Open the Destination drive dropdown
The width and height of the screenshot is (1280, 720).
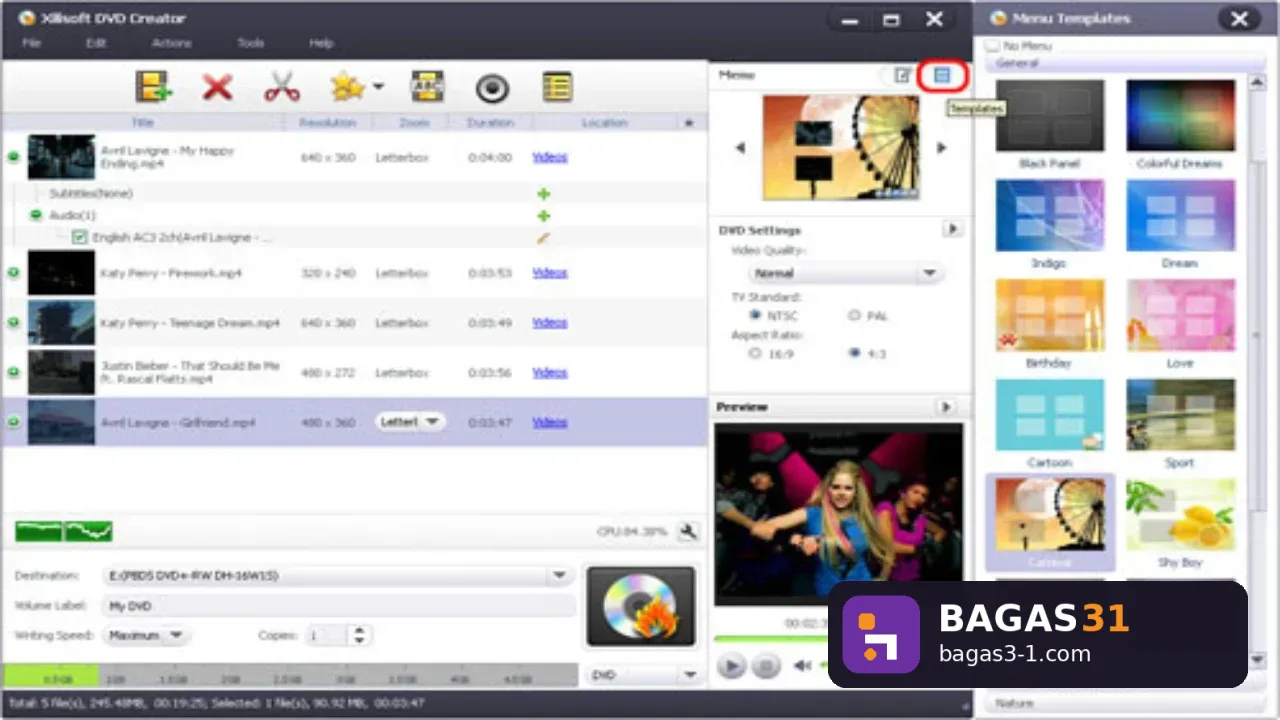click(338, 576)
